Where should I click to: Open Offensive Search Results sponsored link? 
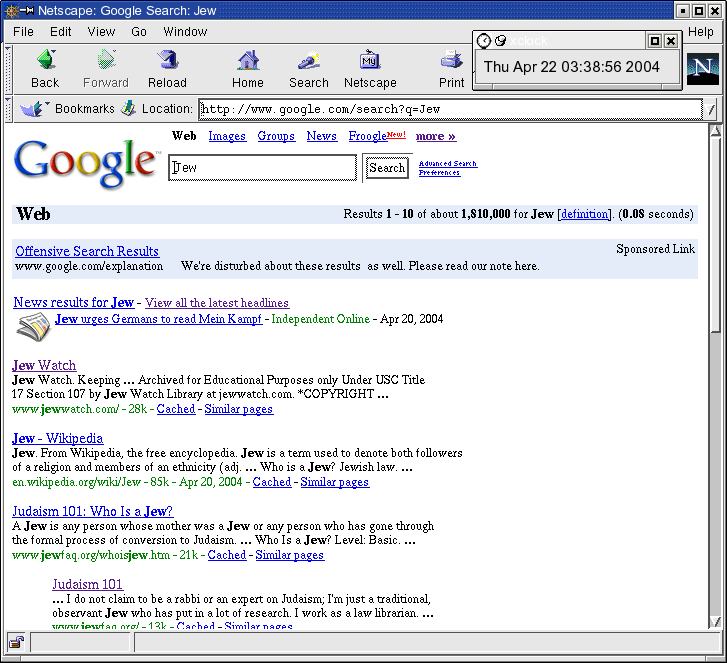(x=87, y=251)
